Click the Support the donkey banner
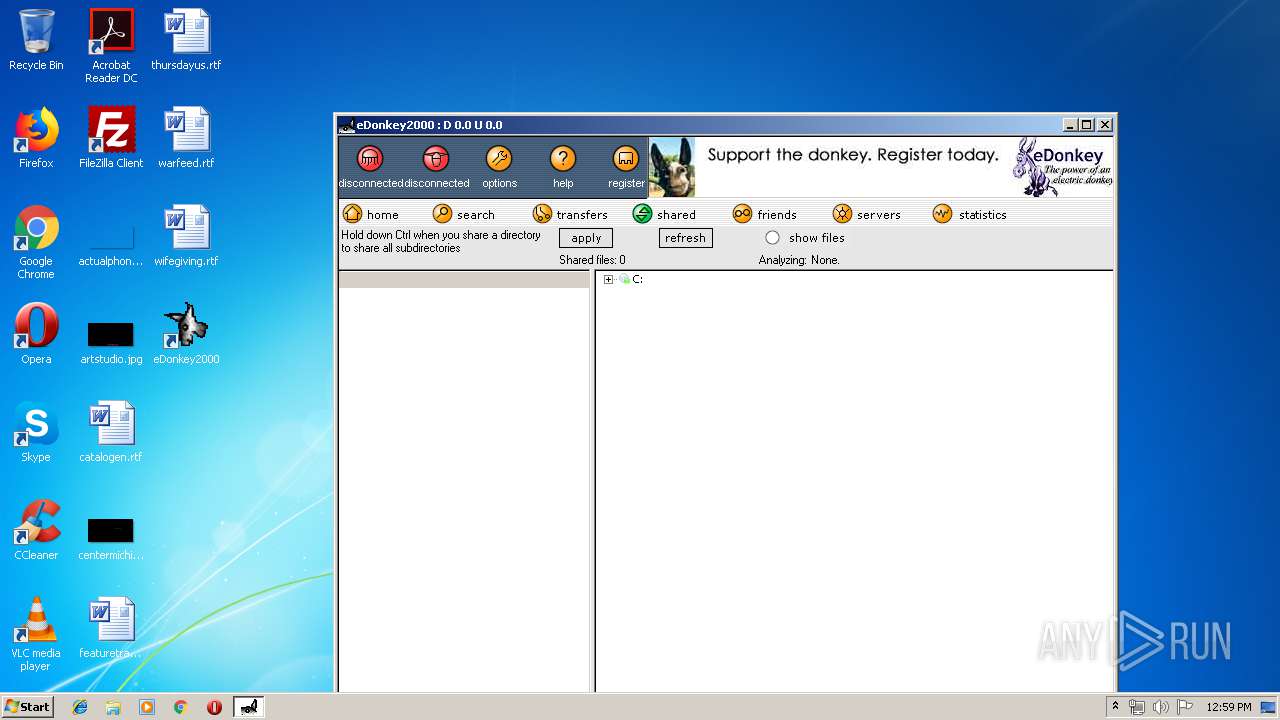1280x720 pixels. click(853, 155)
